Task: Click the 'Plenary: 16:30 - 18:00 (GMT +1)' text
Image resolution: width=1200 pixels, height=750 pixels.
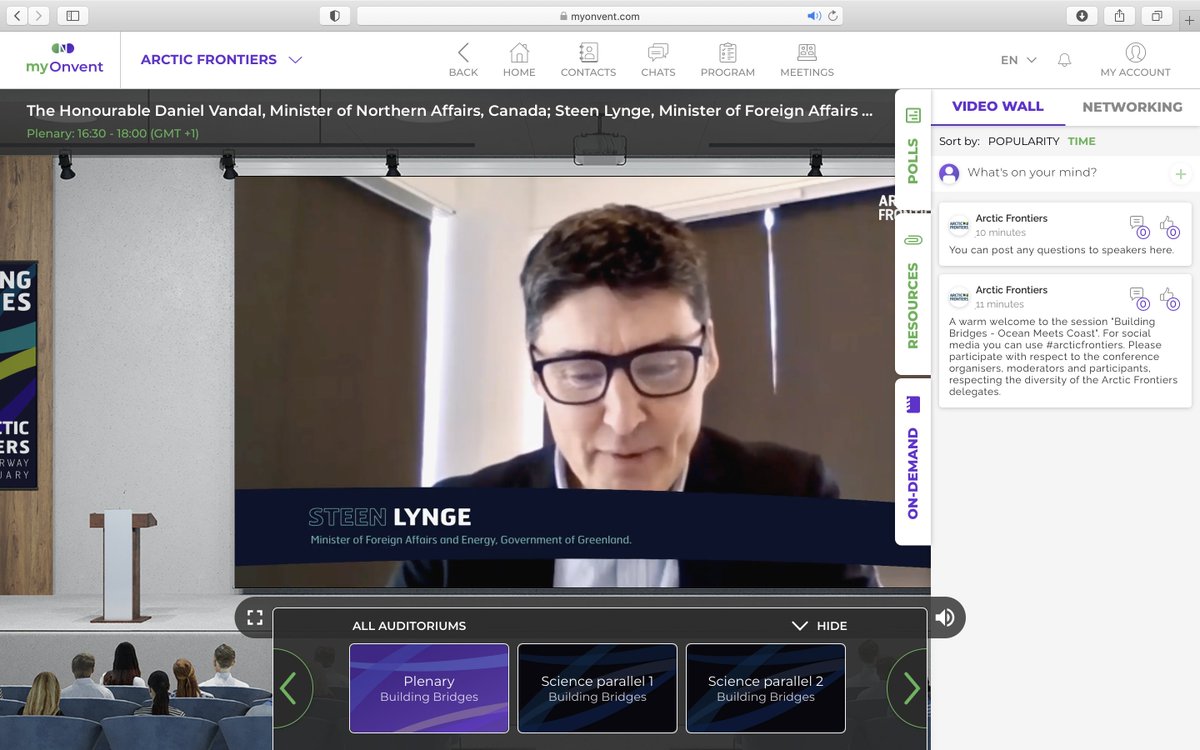Action: pyautogui.click(x=113, y=133)
